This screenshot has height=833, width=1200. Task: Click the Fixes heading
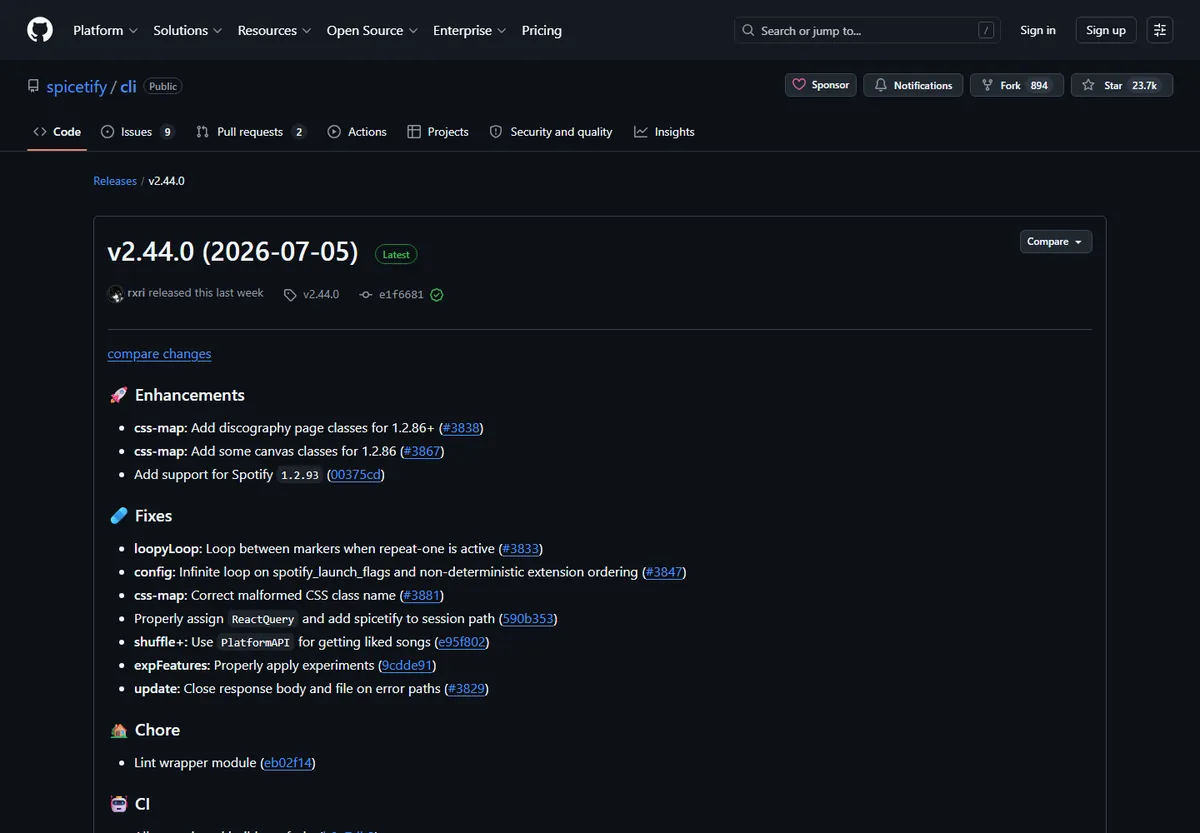[x=154, y=516]
